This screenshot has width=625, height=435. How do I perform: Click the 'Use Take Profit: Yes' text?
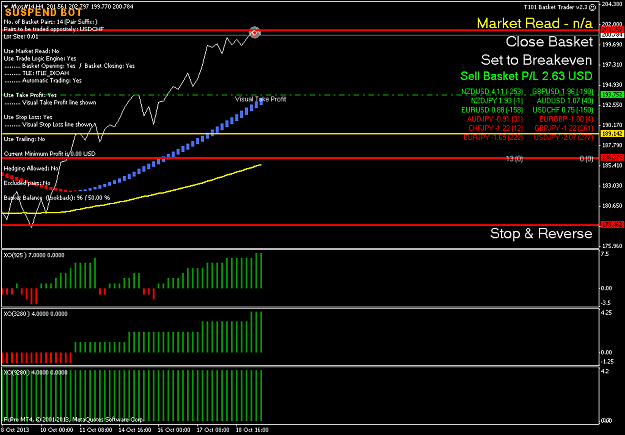30,95
